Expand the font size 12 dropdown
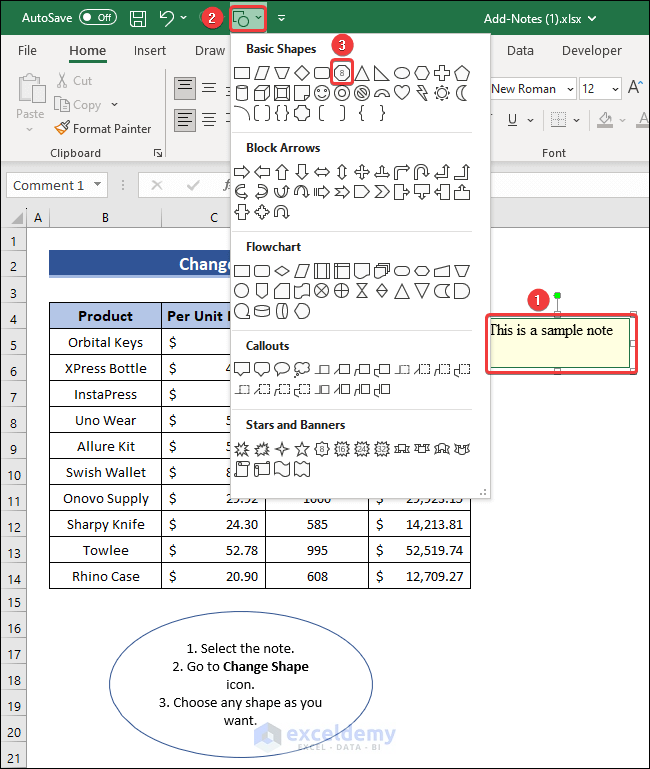Screen dimensions: 650x769 point(615,89)
